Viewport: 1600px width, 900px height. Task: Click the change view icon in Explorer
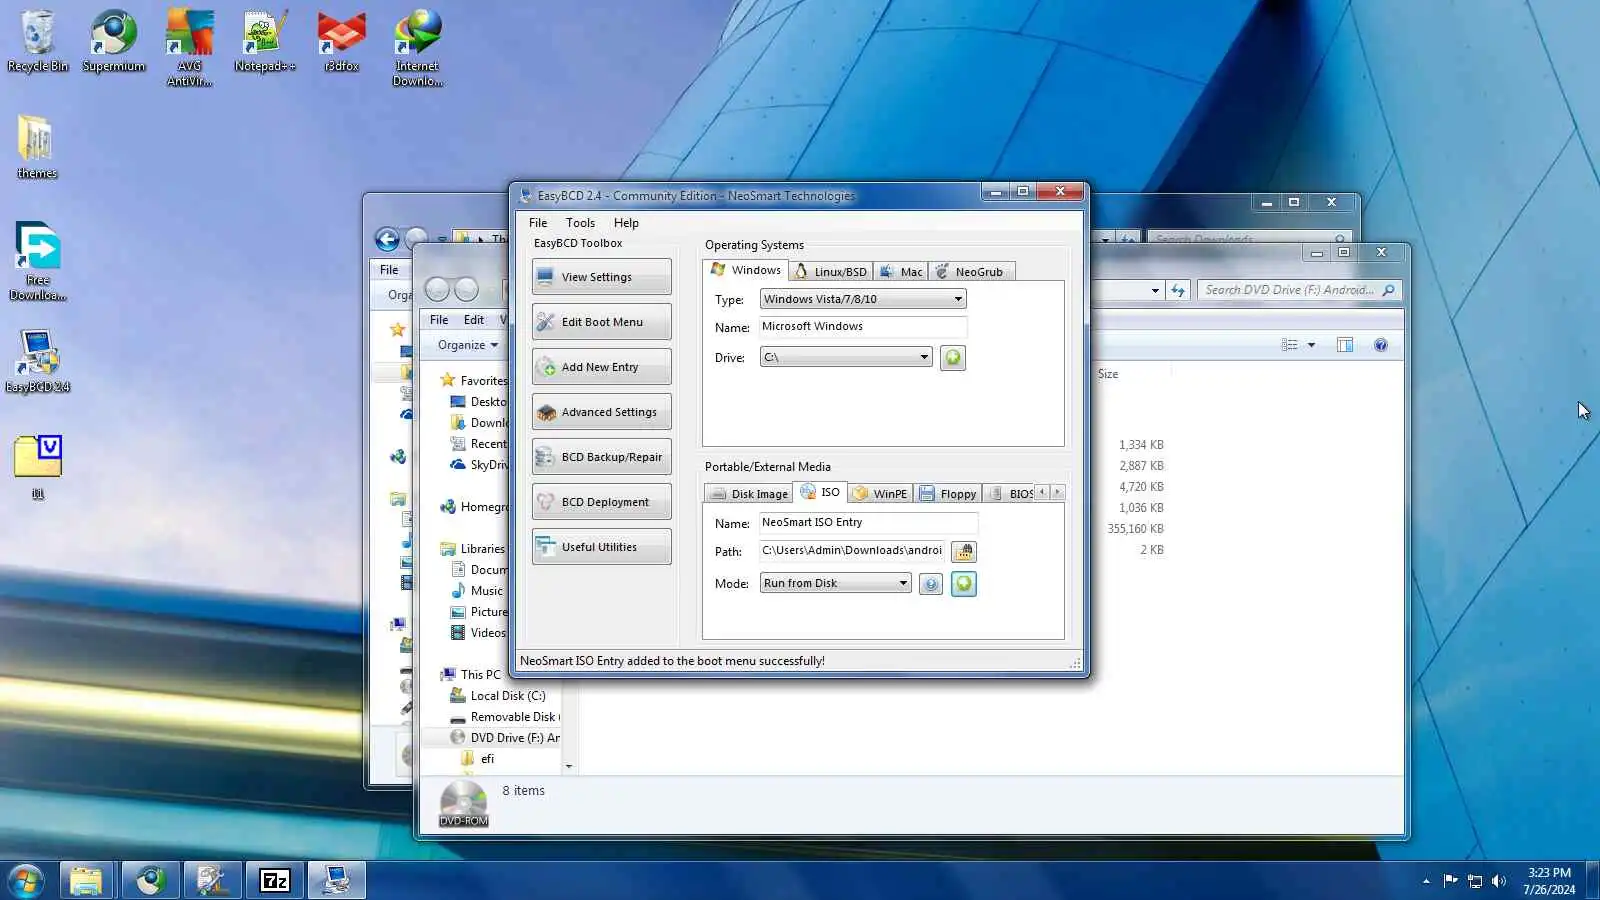(1290, 345)
